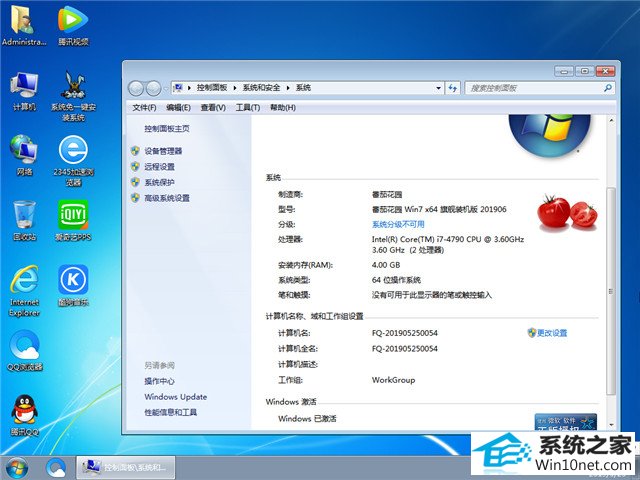
Task: Open the Windows Update link
Action: [x=176, y=396]
